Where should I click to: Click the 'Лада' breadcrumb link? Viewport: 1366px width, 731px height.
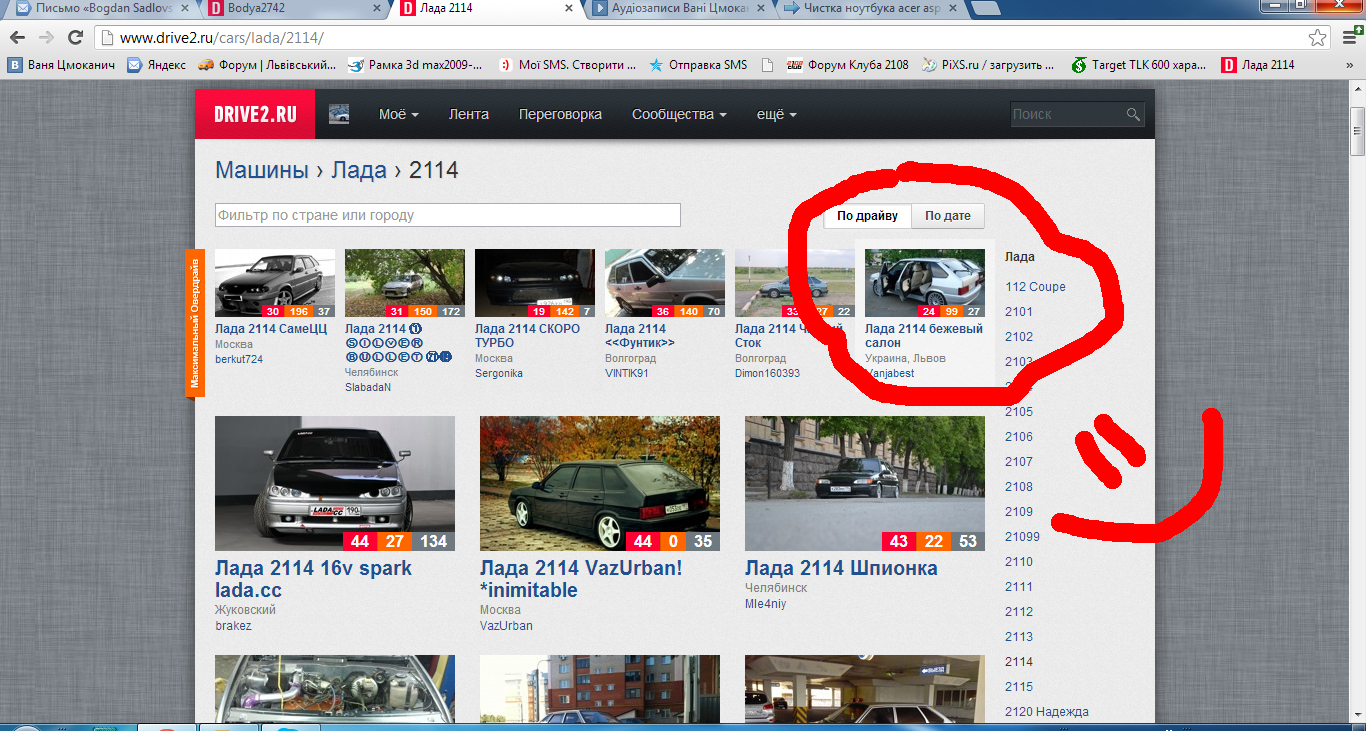pos(359,170)
